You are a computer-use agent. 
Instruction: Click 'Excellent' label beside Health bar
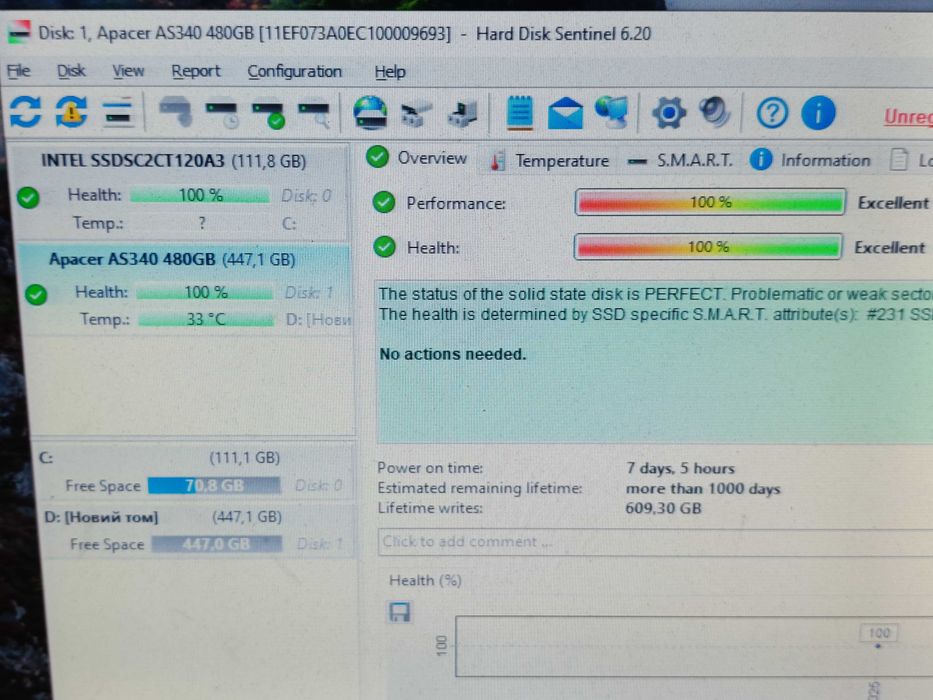point(890,248)
